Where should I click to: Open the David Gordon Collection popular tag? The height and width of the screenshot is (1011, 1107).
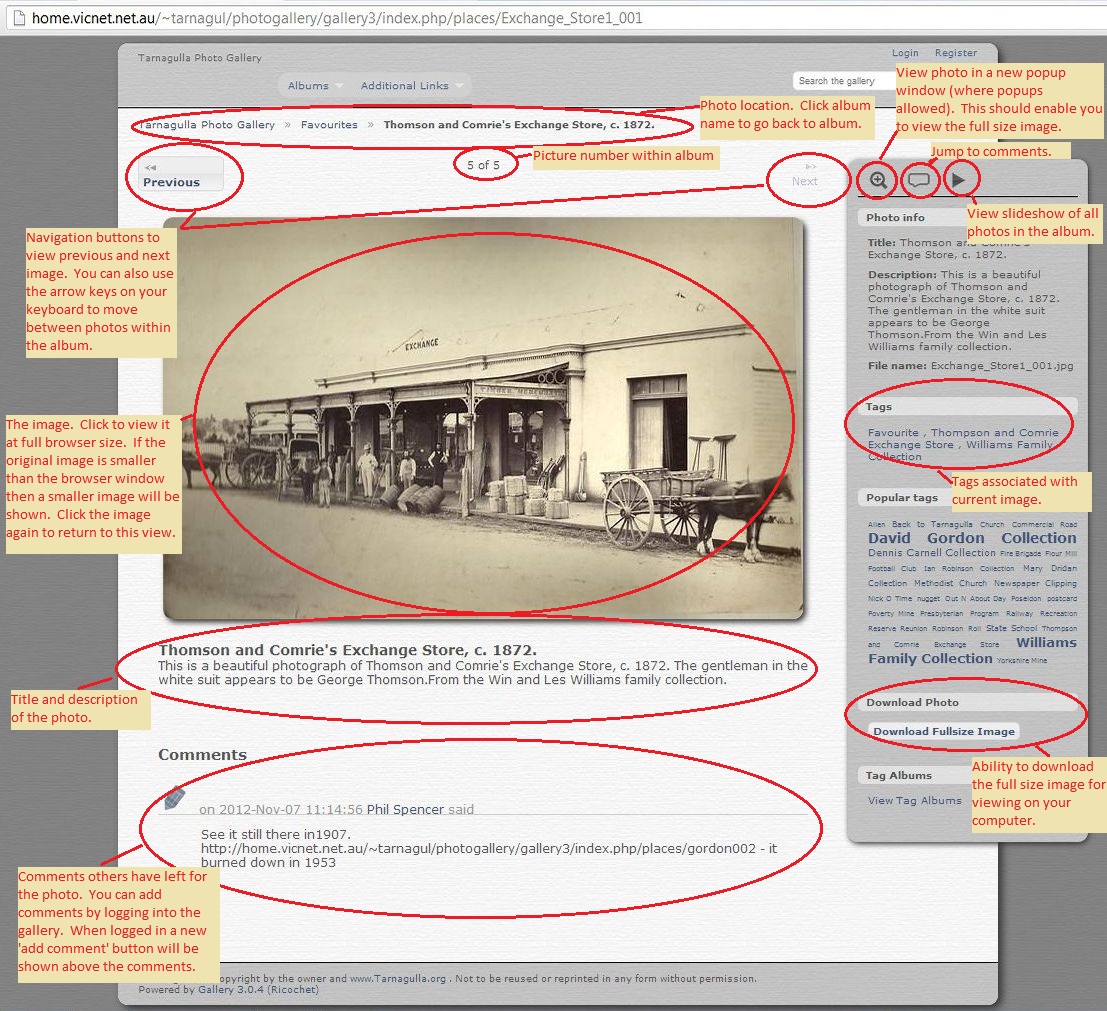[972, 538]
